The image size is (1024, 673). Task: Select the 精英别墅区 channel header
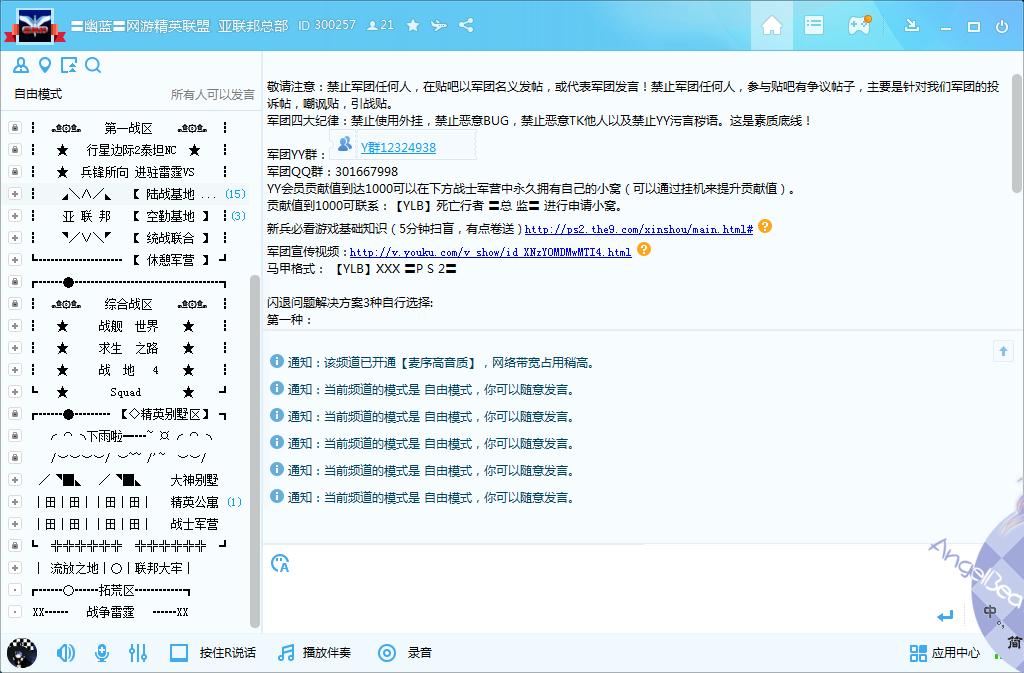[x=129, y=414]
